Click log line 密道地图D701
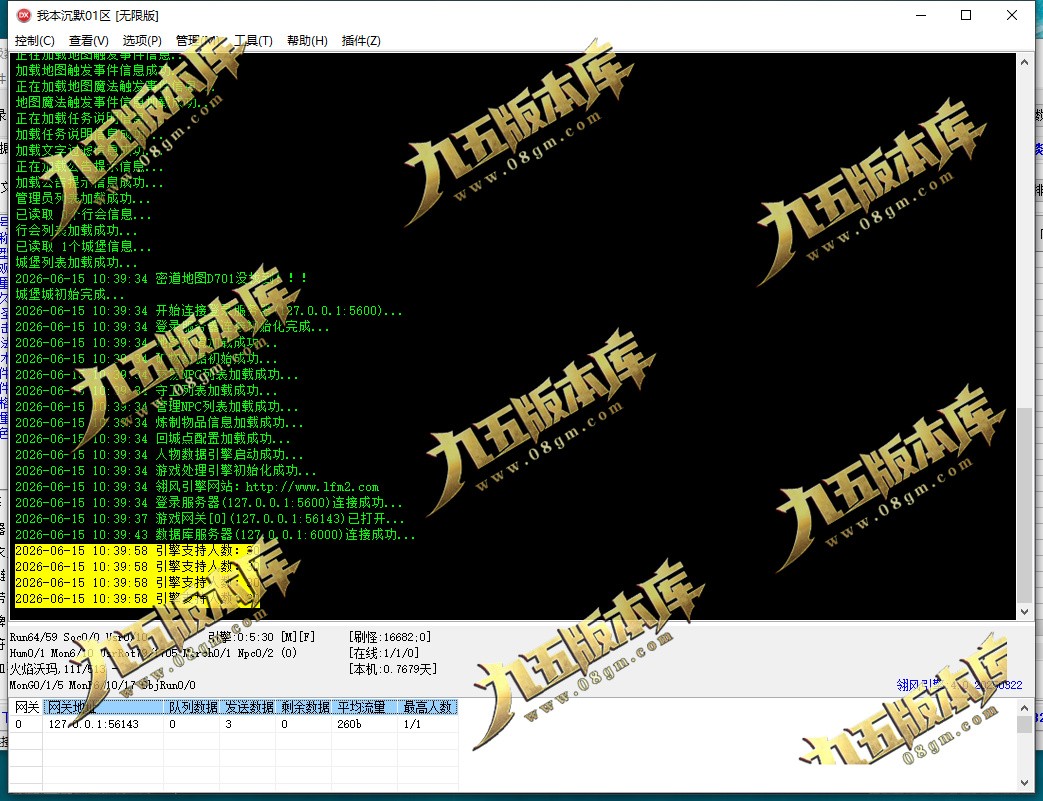 161,279
